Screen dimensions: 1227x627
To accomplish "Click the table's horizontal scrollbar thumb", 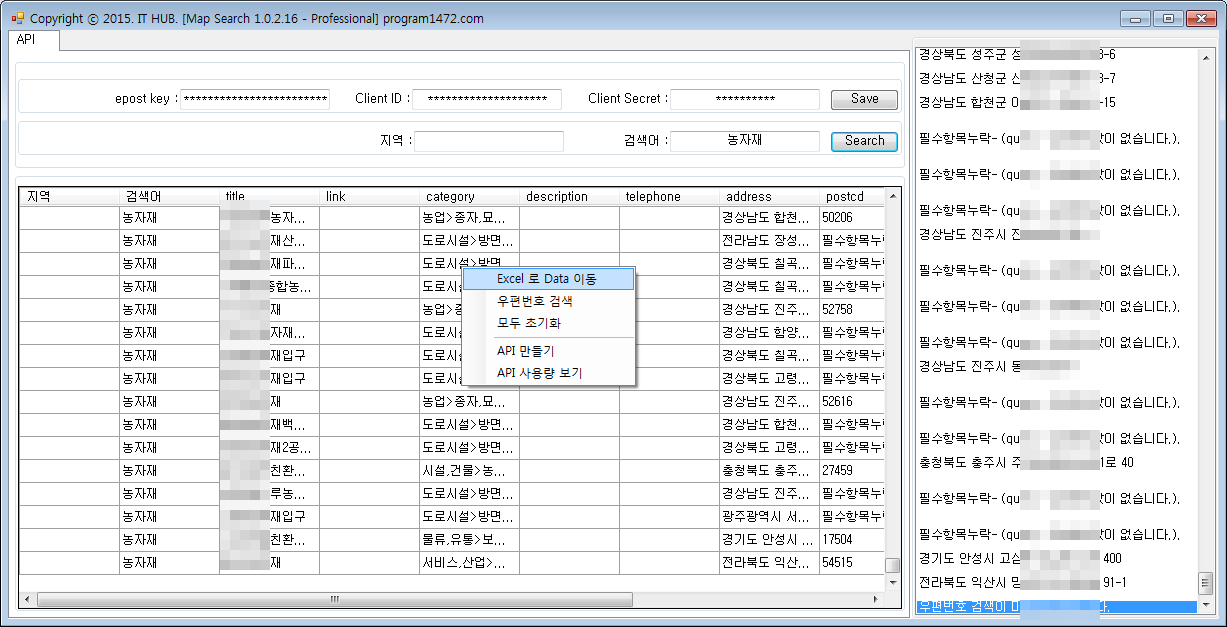I will (334, 600).
